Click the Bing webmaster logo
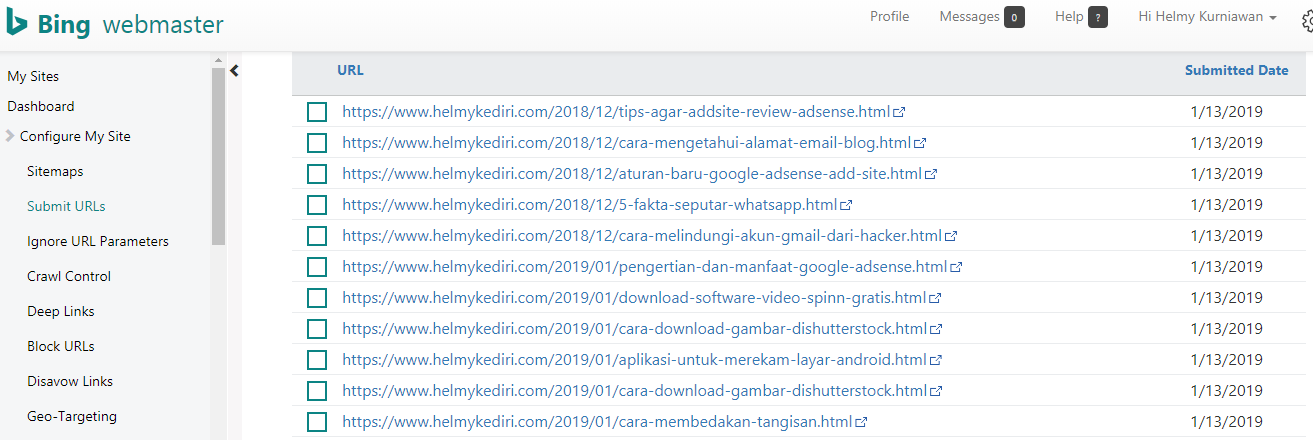1313x440 pixels. click(116, 25)
